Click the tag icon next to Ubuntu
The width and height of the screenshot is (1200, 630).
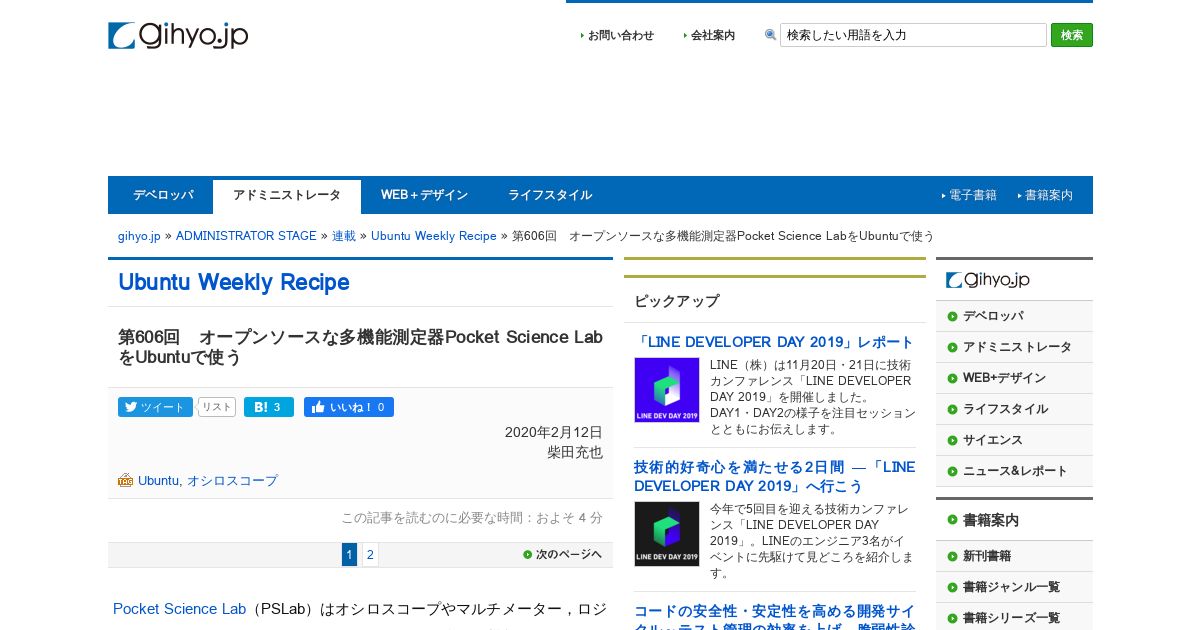125,480
